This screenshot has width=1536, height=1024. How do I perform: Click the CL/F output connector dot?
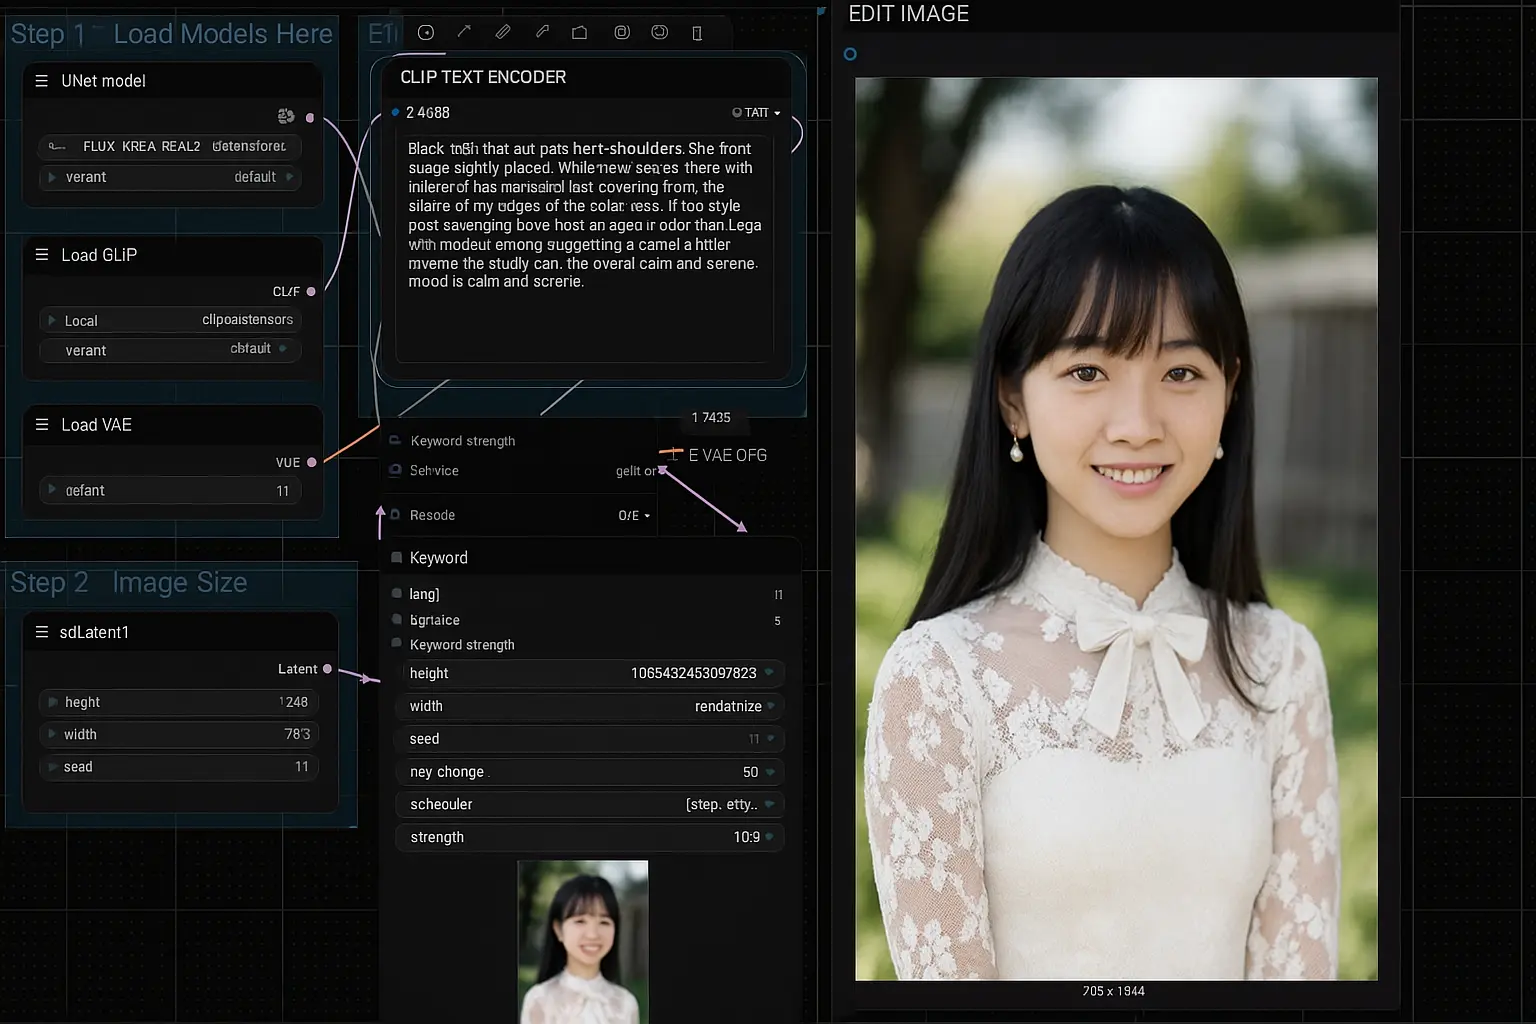click(311, 292)
